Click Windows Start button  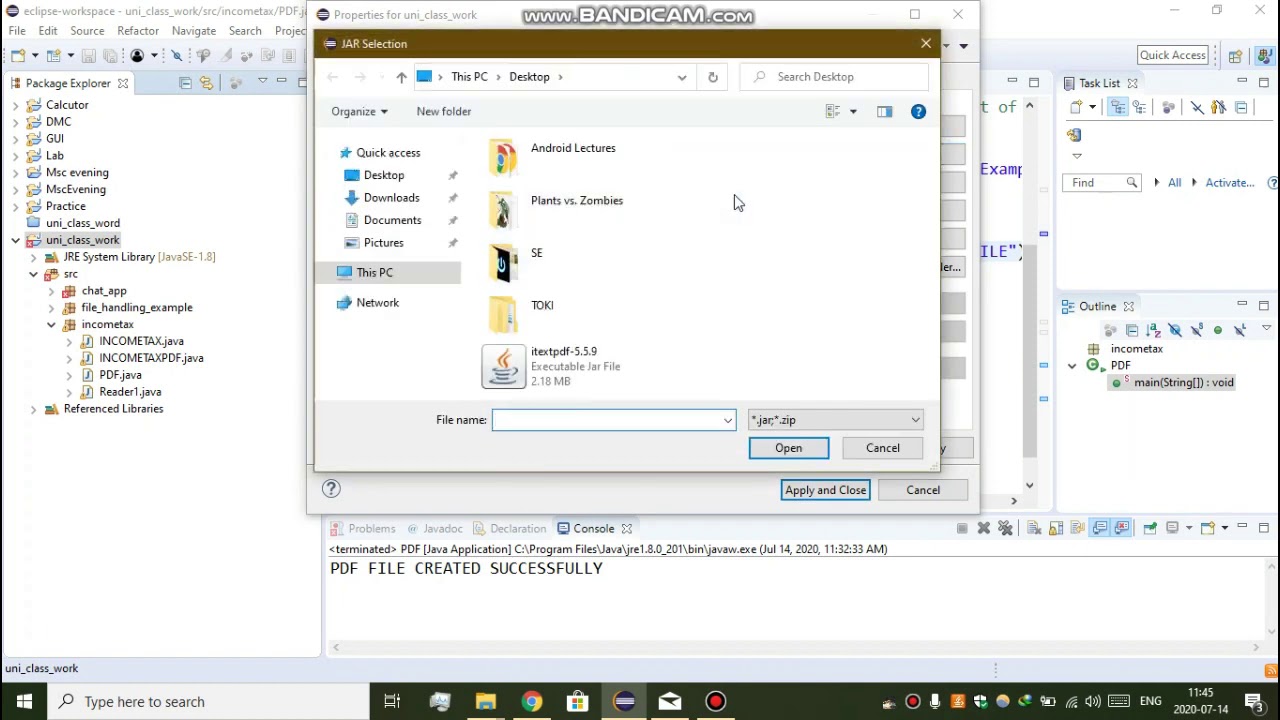tap(24, 701)
